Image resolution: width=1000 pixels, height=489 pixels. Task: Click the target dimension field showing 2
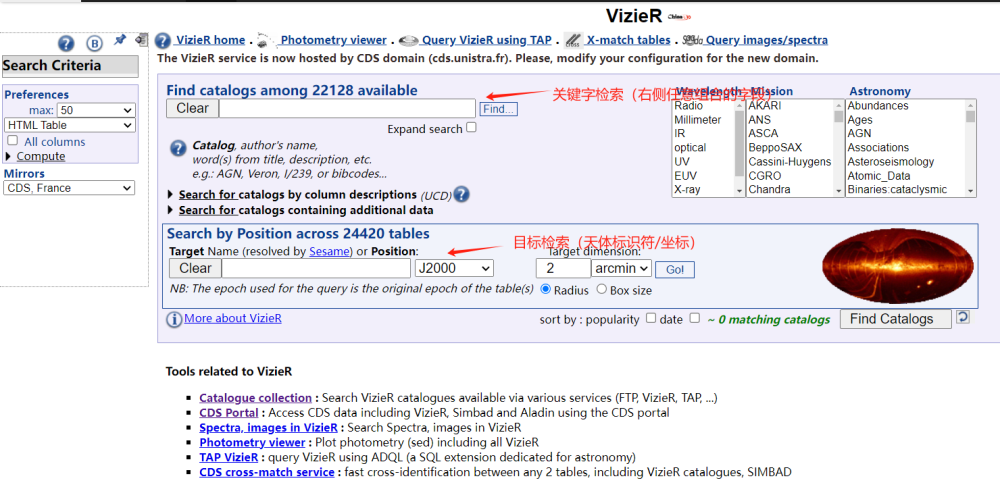pos(563,268)
